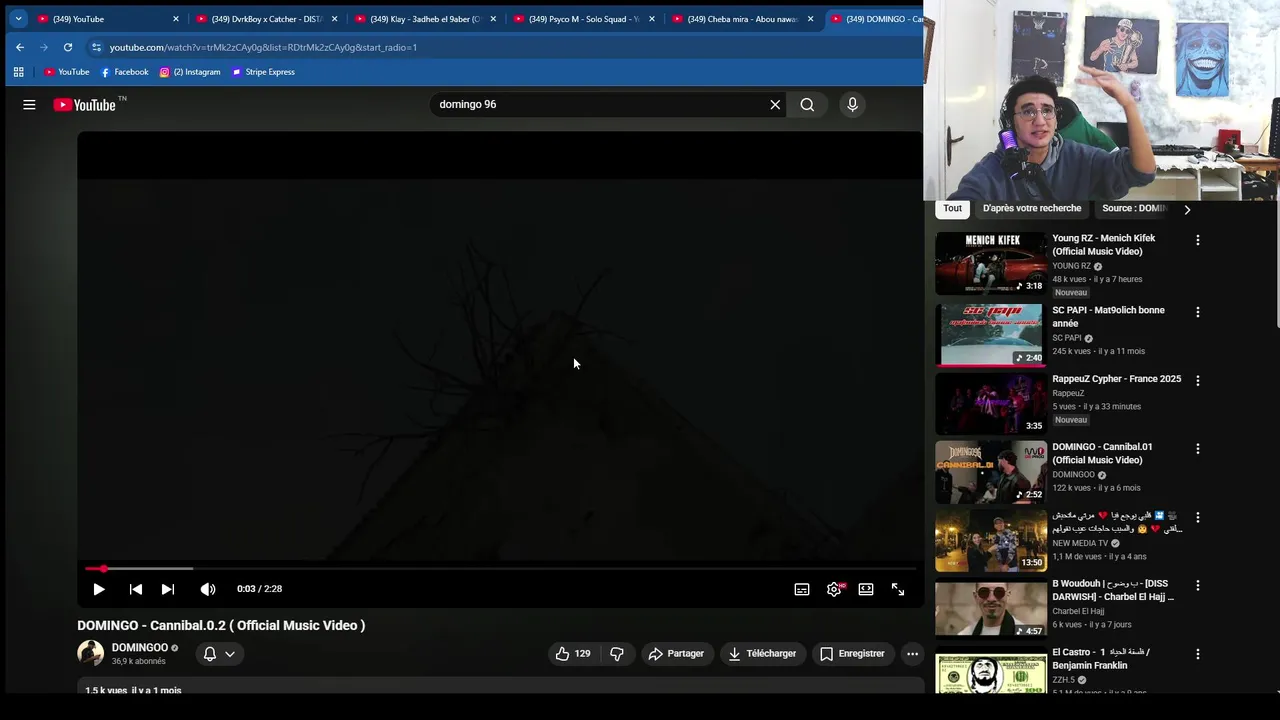
Task: Dislike the video with thumbs down
Action: tap(617, 654)
